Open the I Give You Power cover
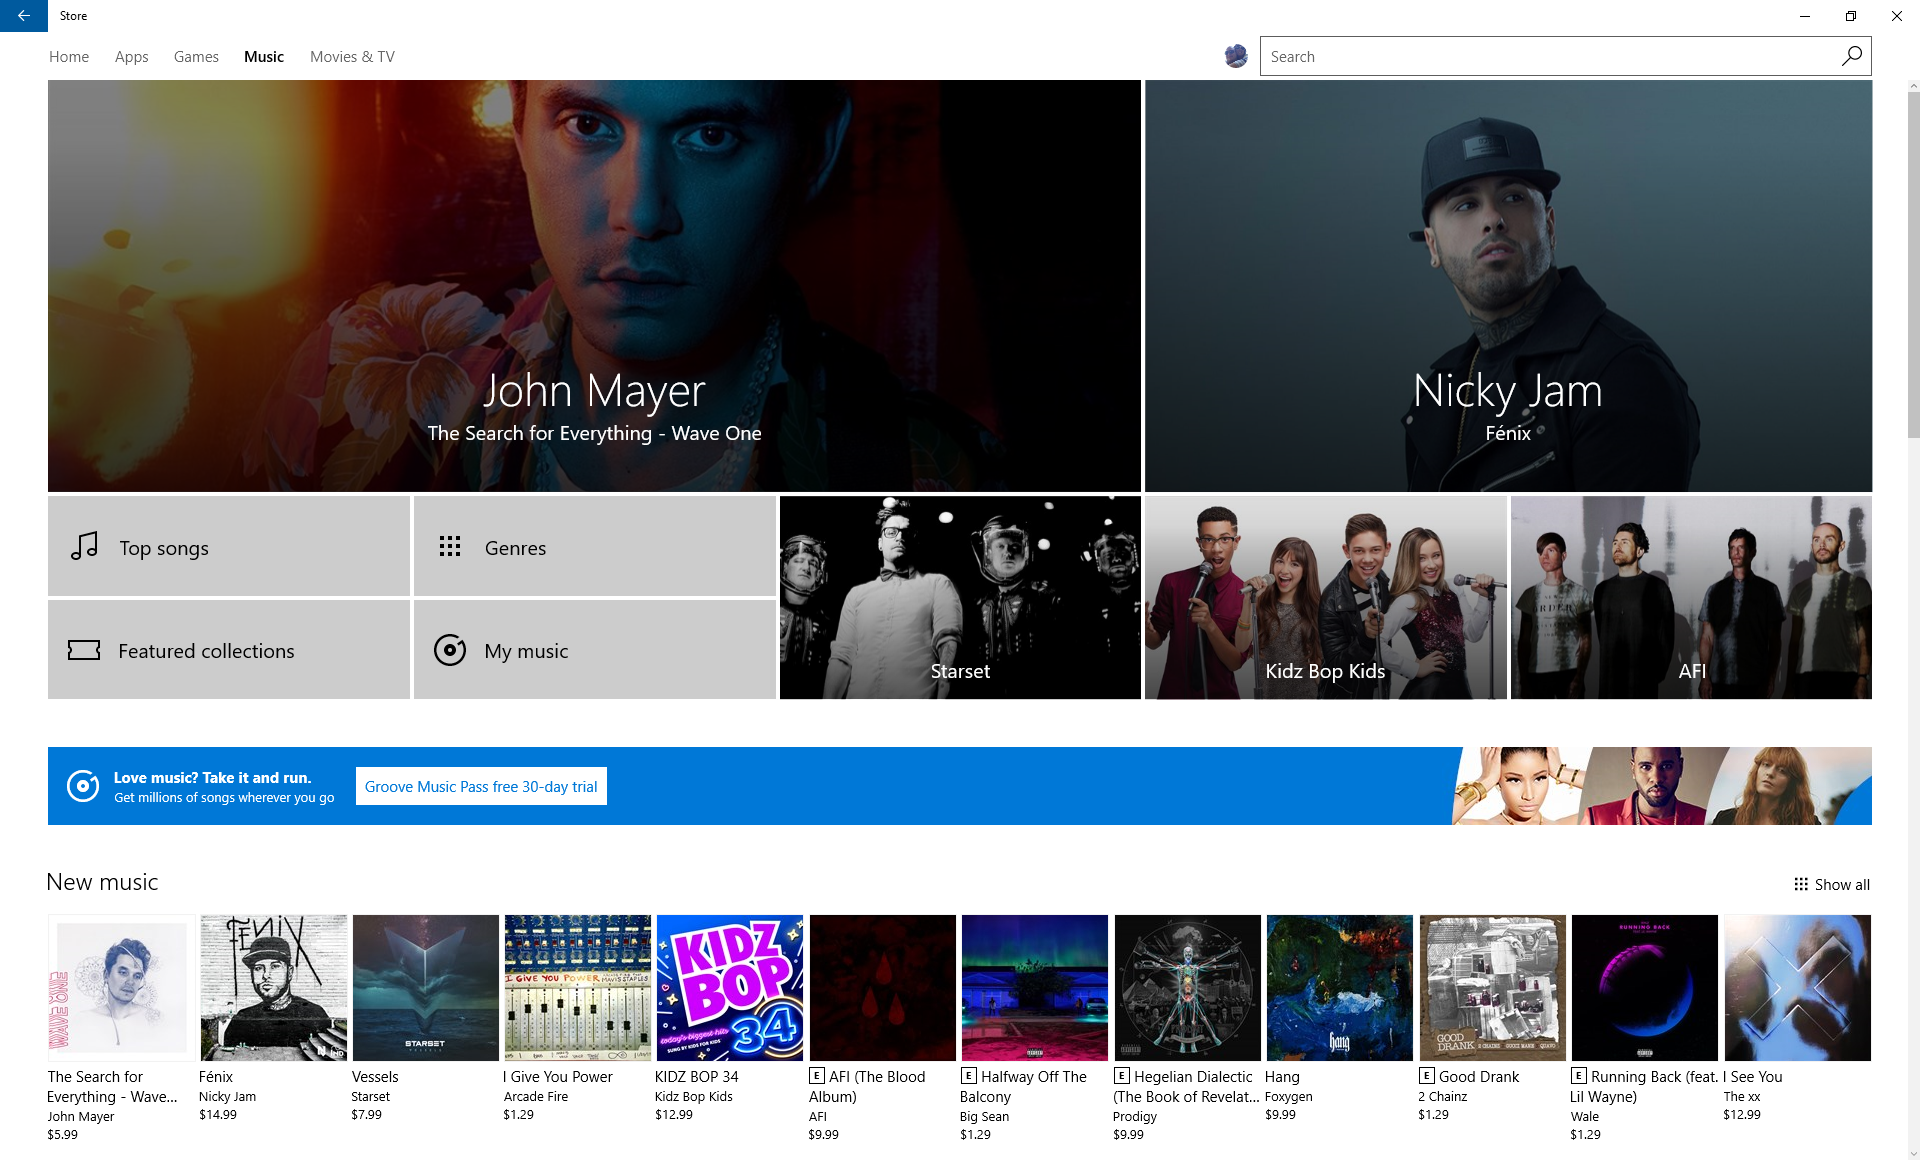Image resolution: width=1920 pixels, height=1160 pixels. pos(578,988)
